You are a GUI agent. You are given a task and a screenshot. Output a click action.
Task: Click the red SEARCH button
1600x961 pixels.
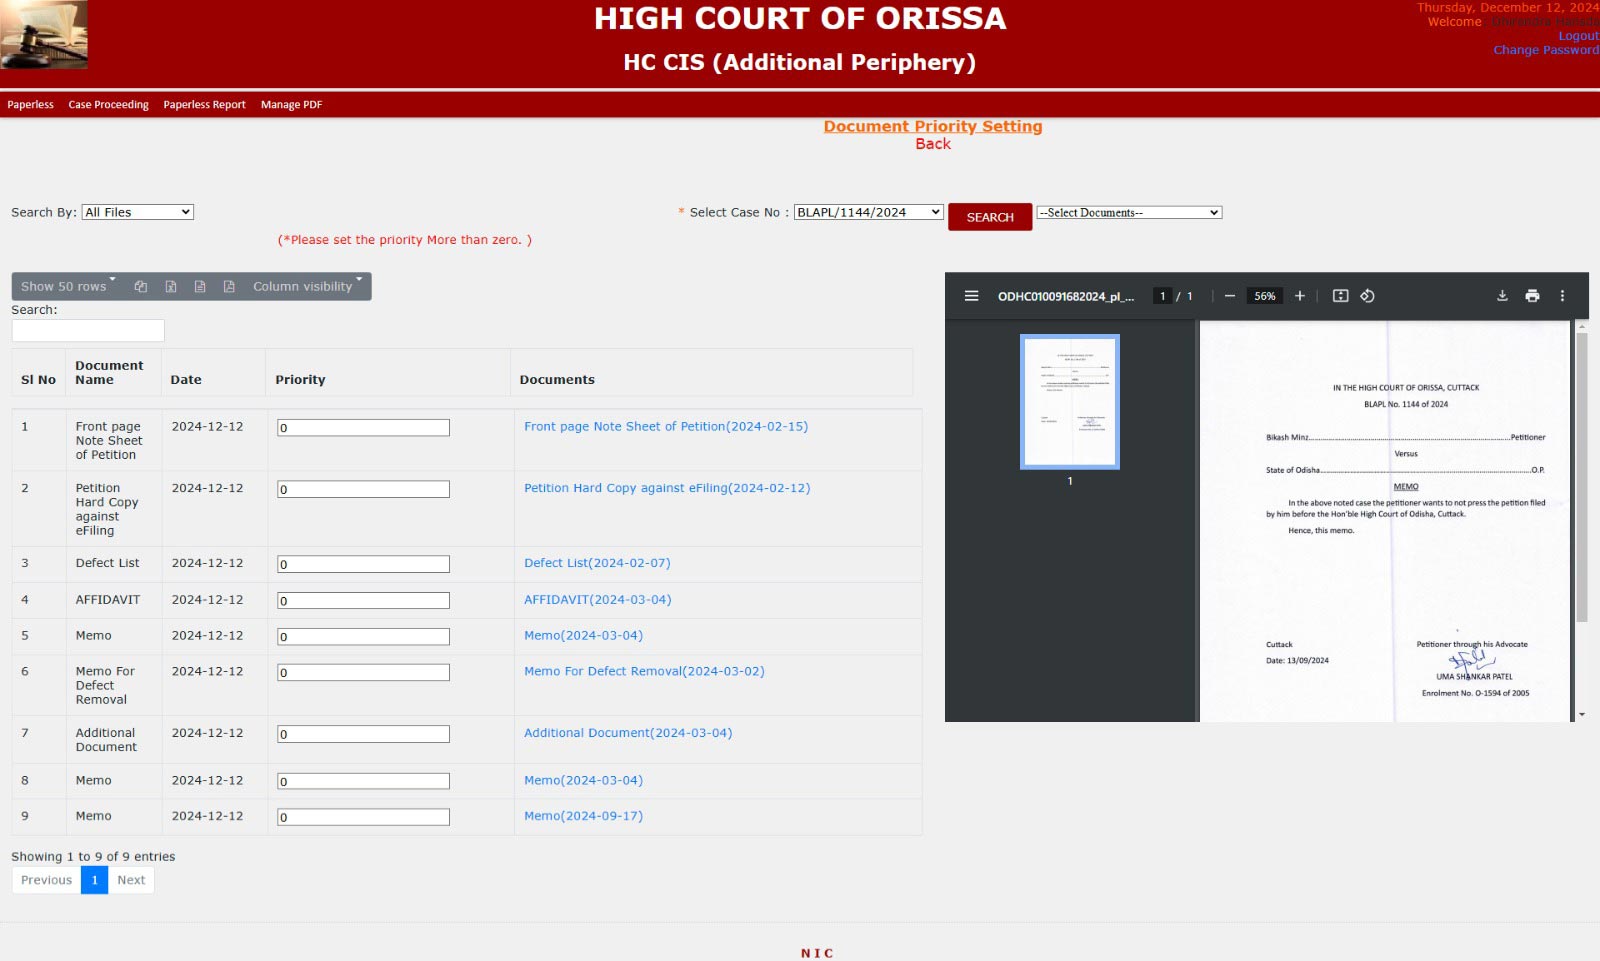[x=990, y=217]
